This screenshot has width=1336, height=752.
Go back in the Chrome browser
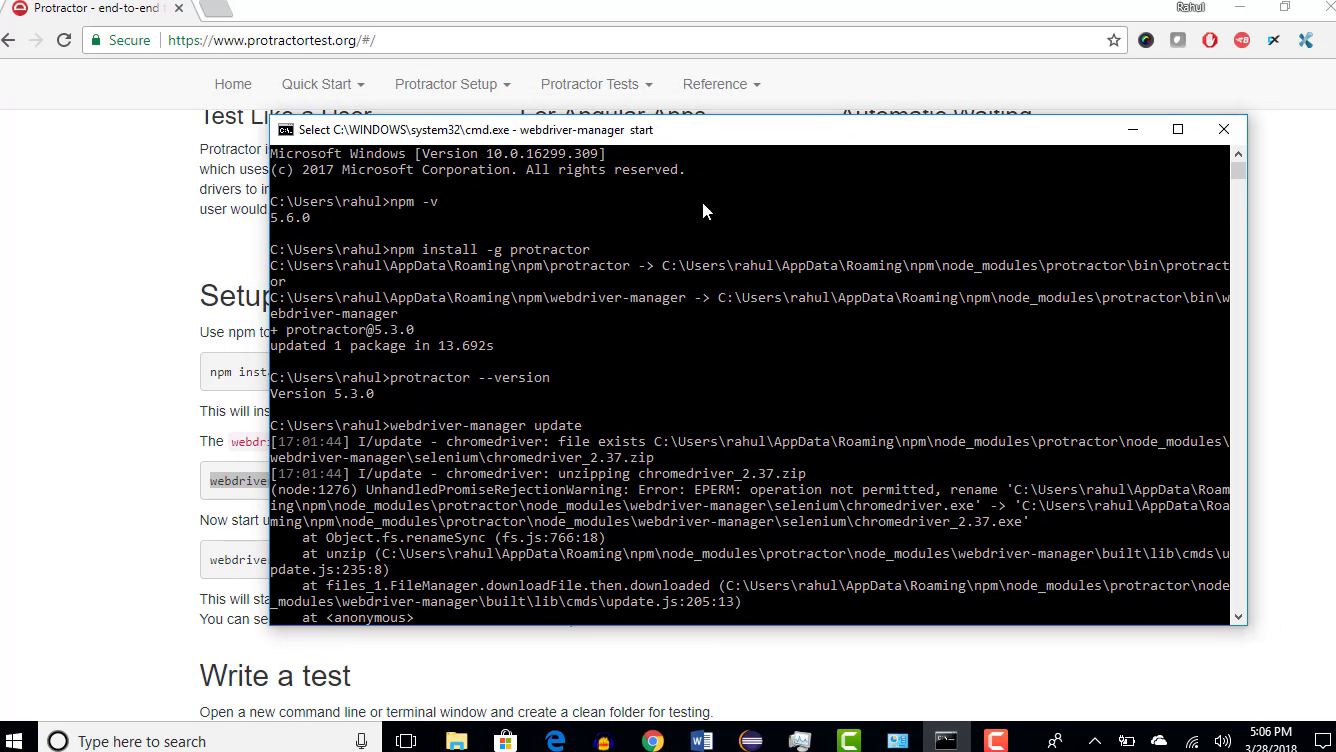click(x=9, y=40)
